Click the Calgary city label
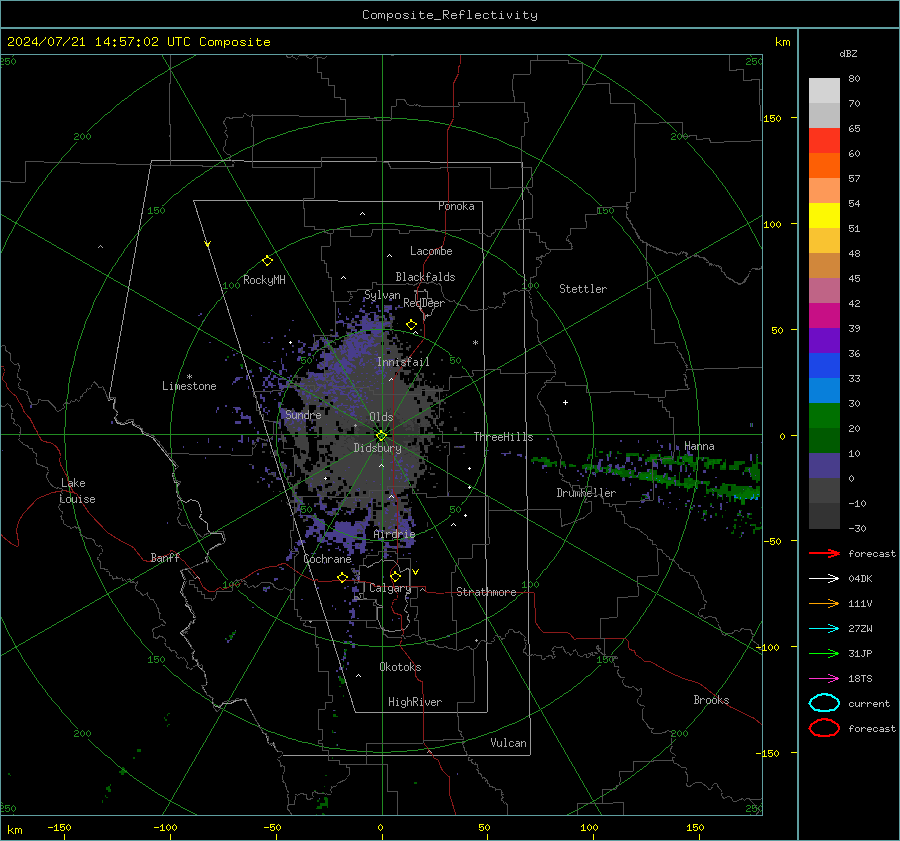Image resolution: width=900 pixels, height=841 pixels. point(390,588)
